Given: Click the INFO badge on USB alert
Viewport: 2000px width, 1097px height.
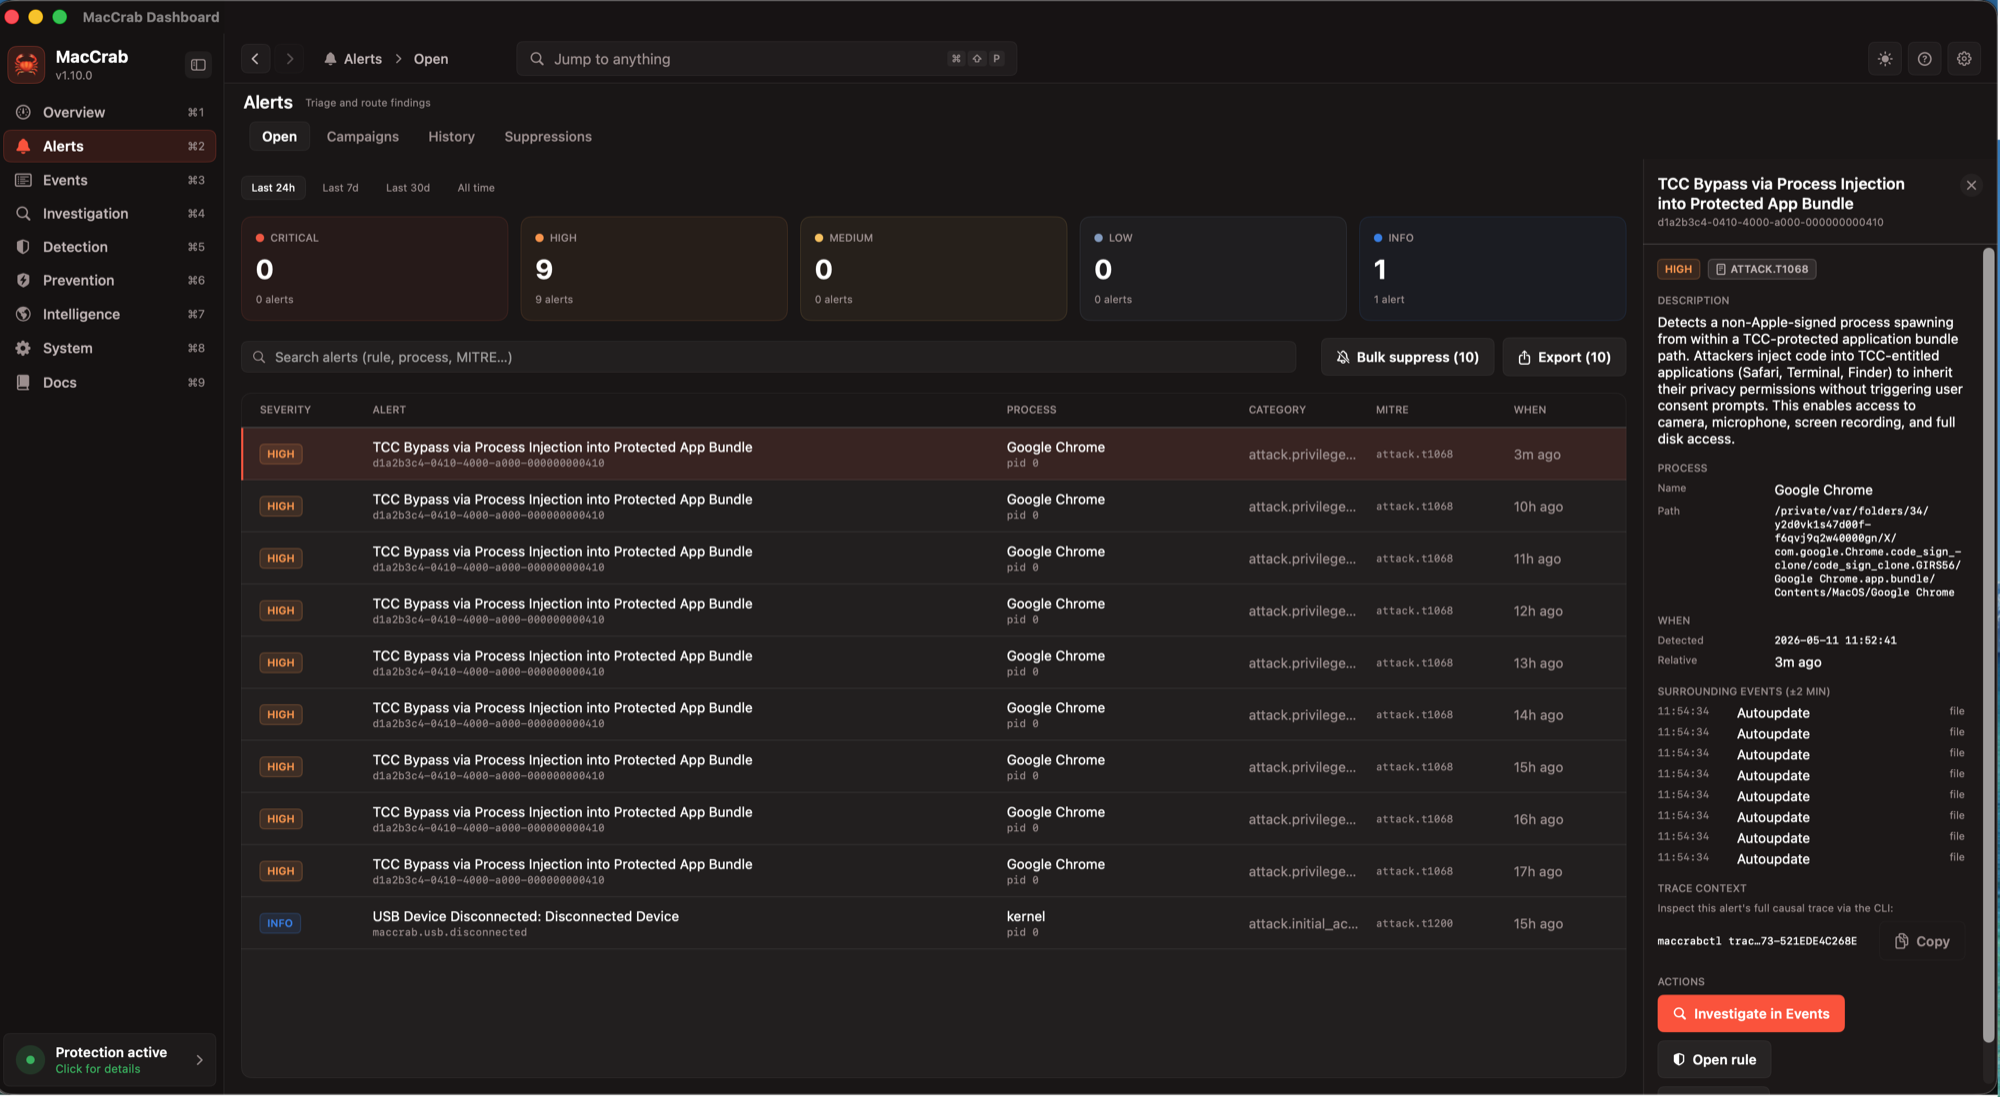Looking at the screenshot, I should [x=280, y=923].
